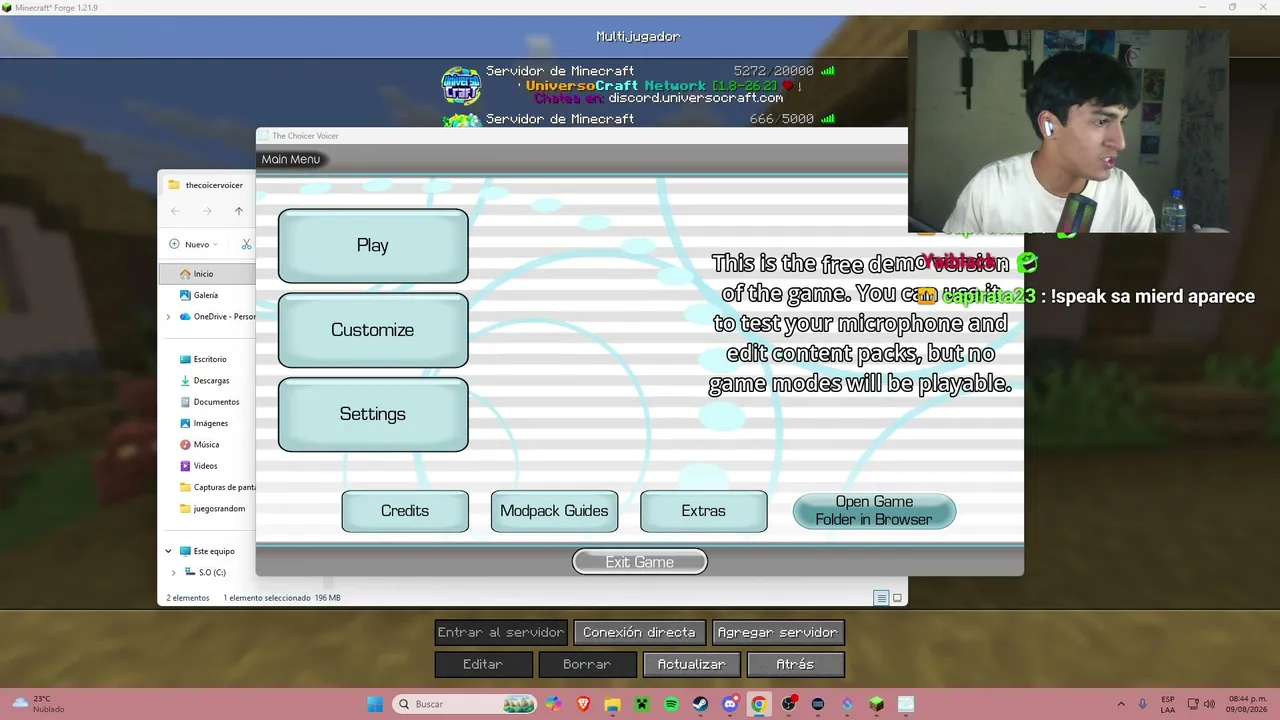This screenshot has width=1280, height=720.
Task: Open Steam from the taskbar
Action: click(700, 704)
